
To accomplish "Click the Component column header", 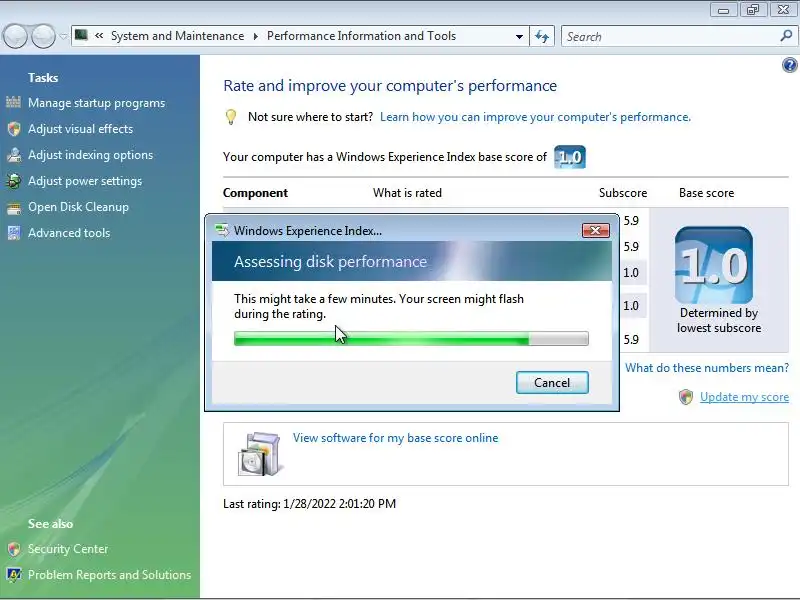I will tap(255, 193).
